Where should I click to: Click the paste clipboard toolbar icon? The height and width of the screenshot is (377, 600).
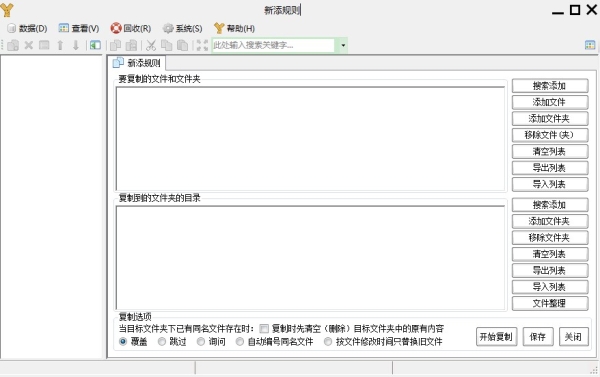click(183, 46)
